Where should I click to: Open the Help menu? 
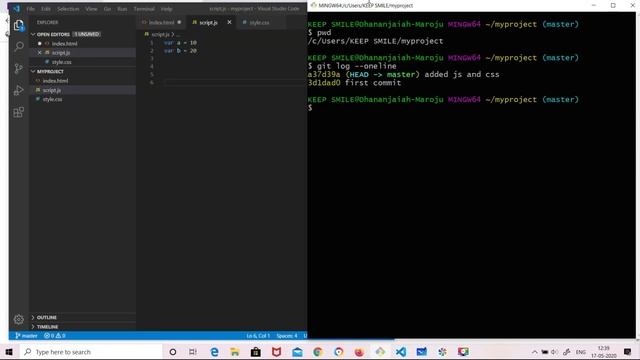166,9
